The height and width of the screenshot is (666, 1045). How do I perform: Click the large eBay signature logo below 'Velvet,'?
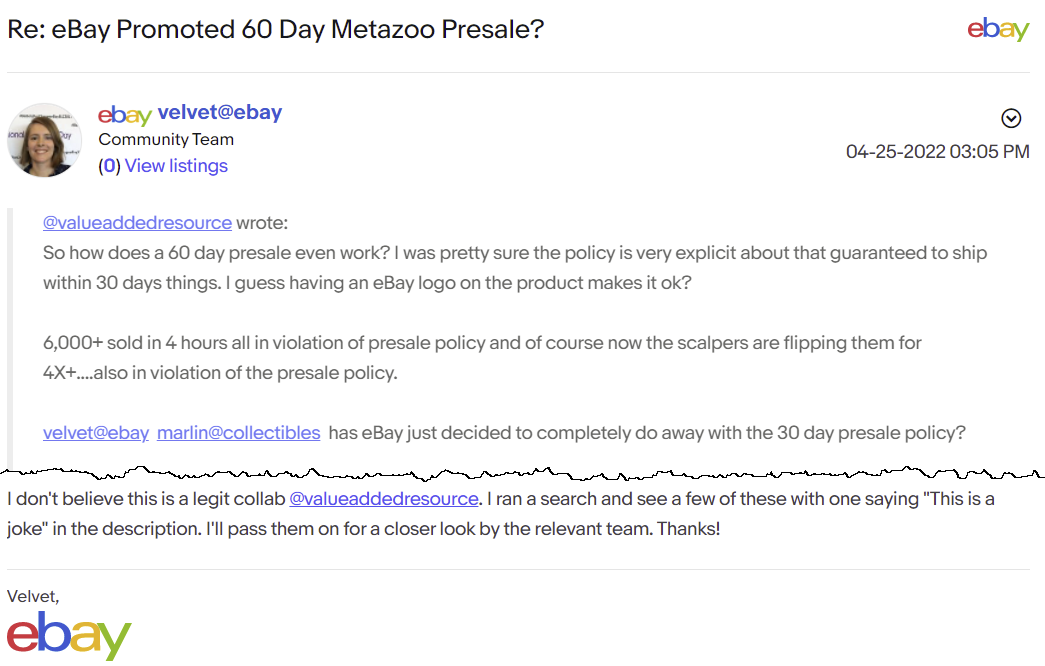point(69,636)
